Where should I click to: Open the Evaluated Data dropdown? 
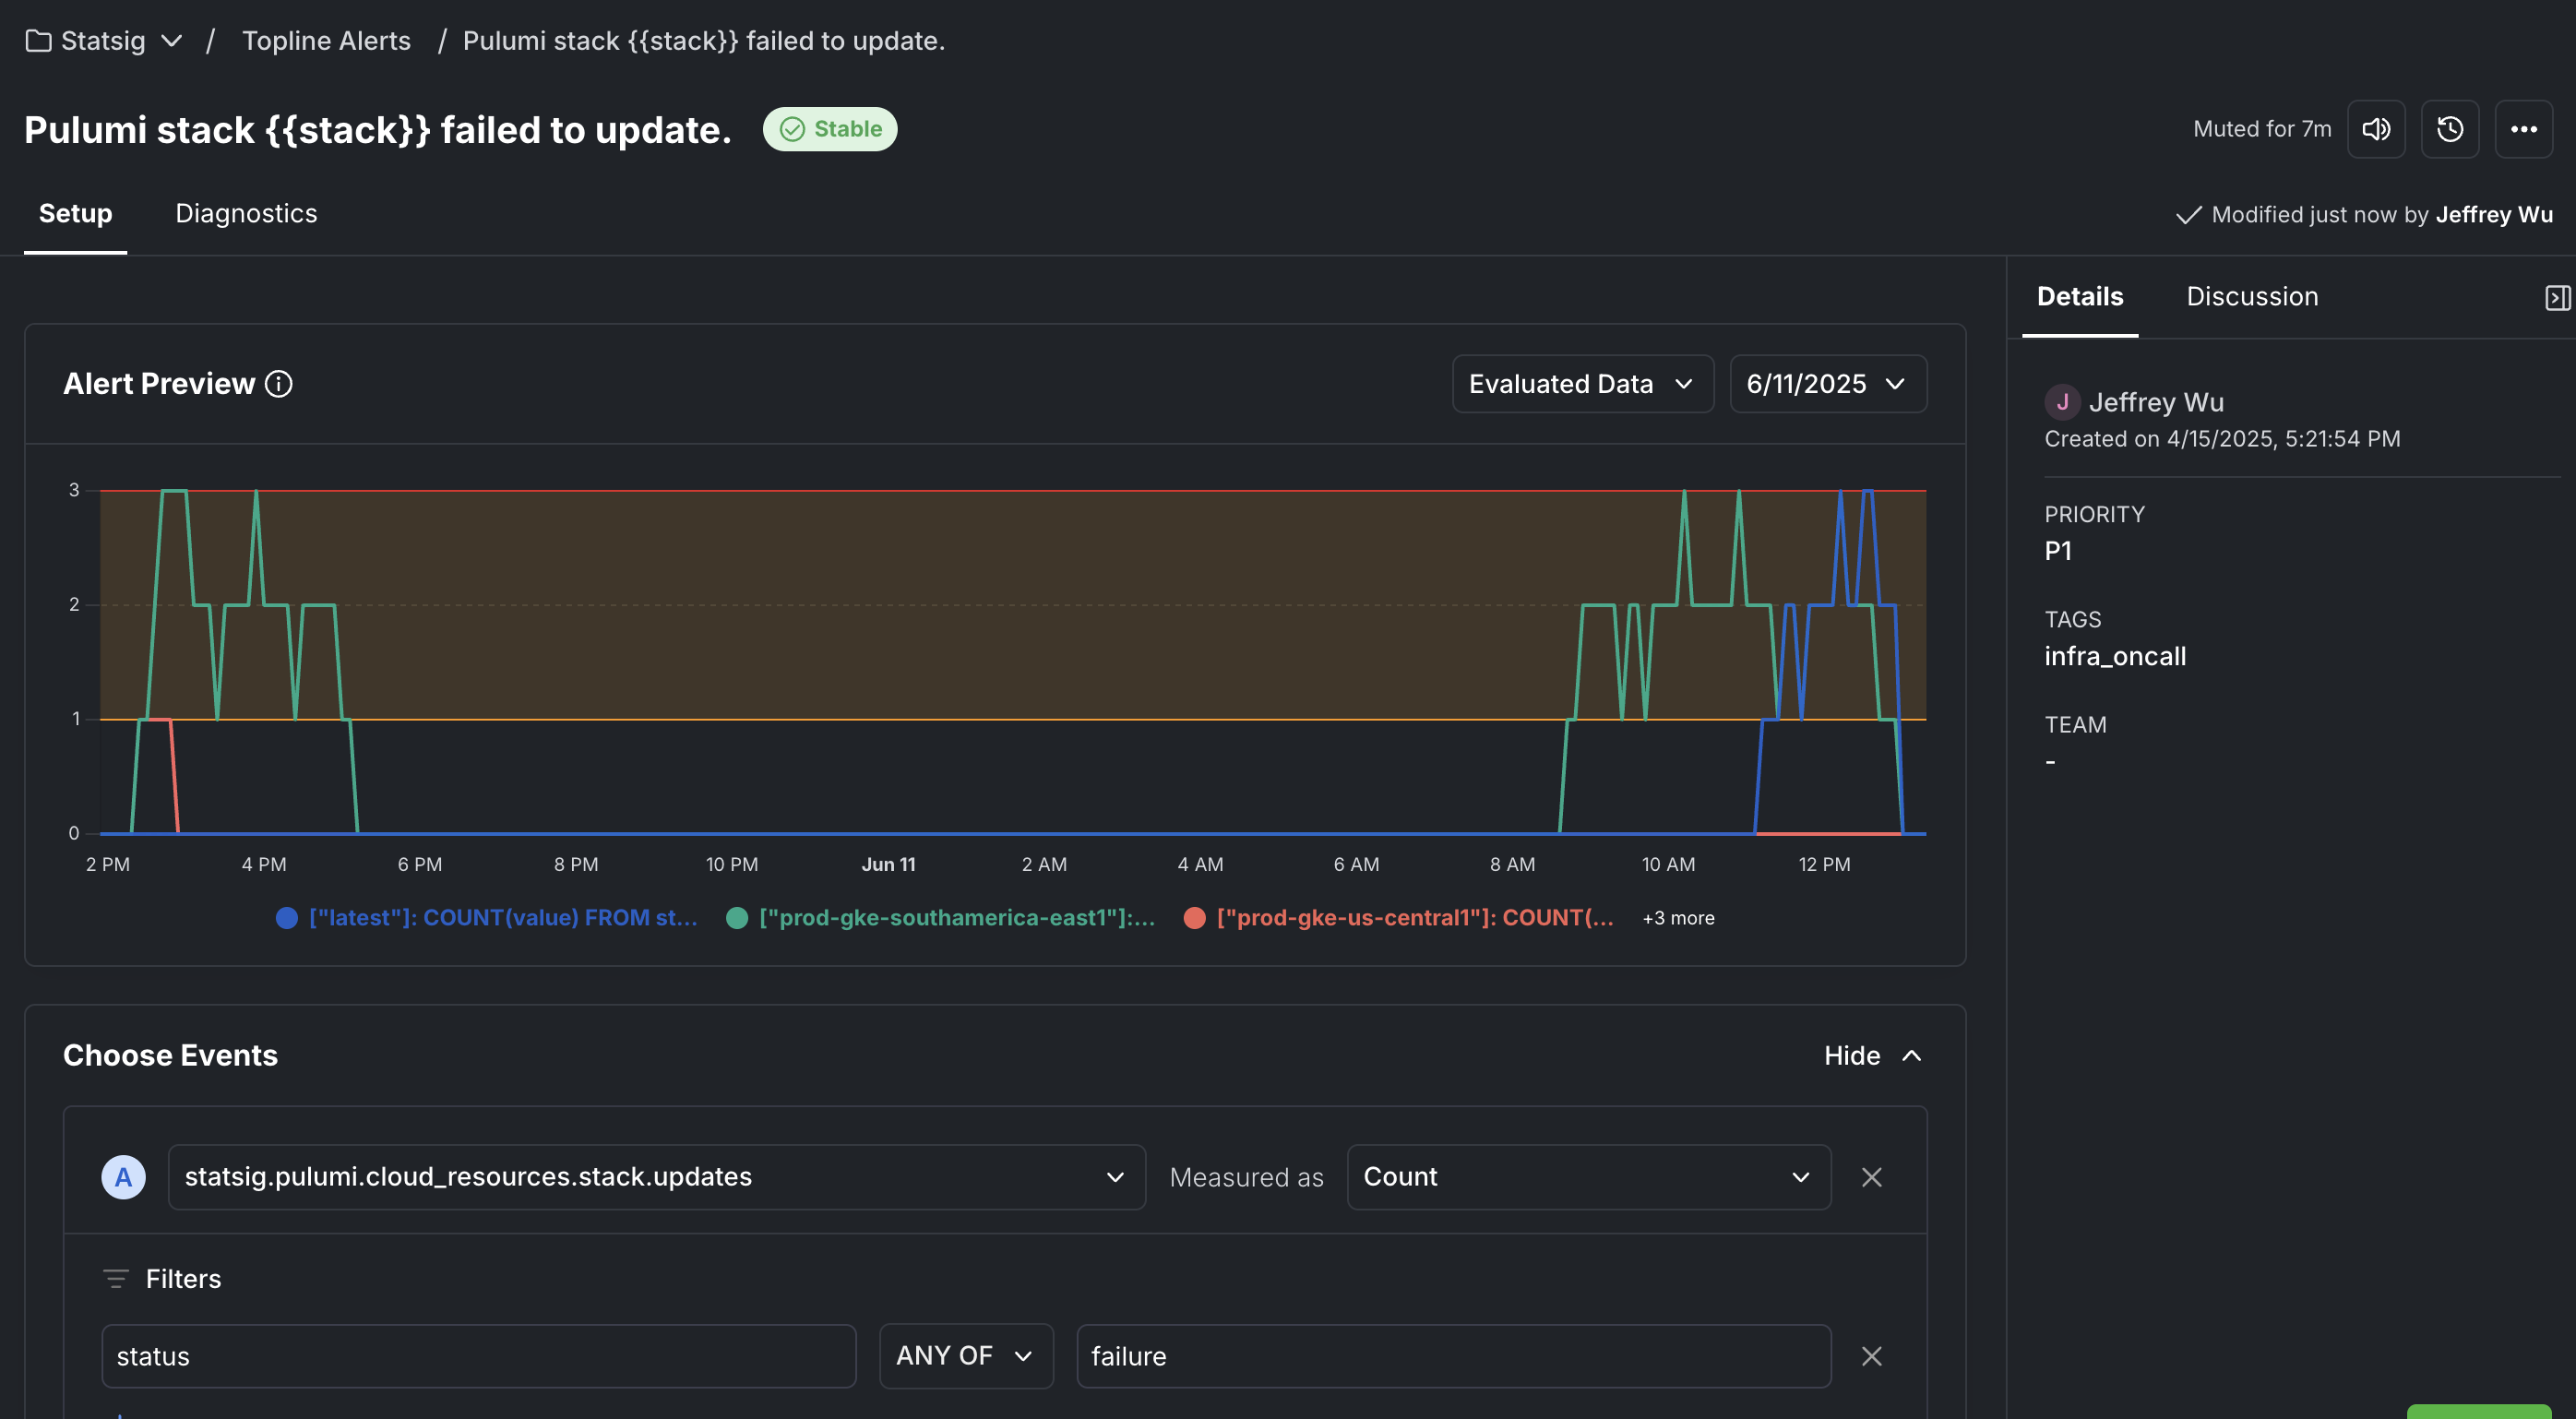pos(1582,384)
